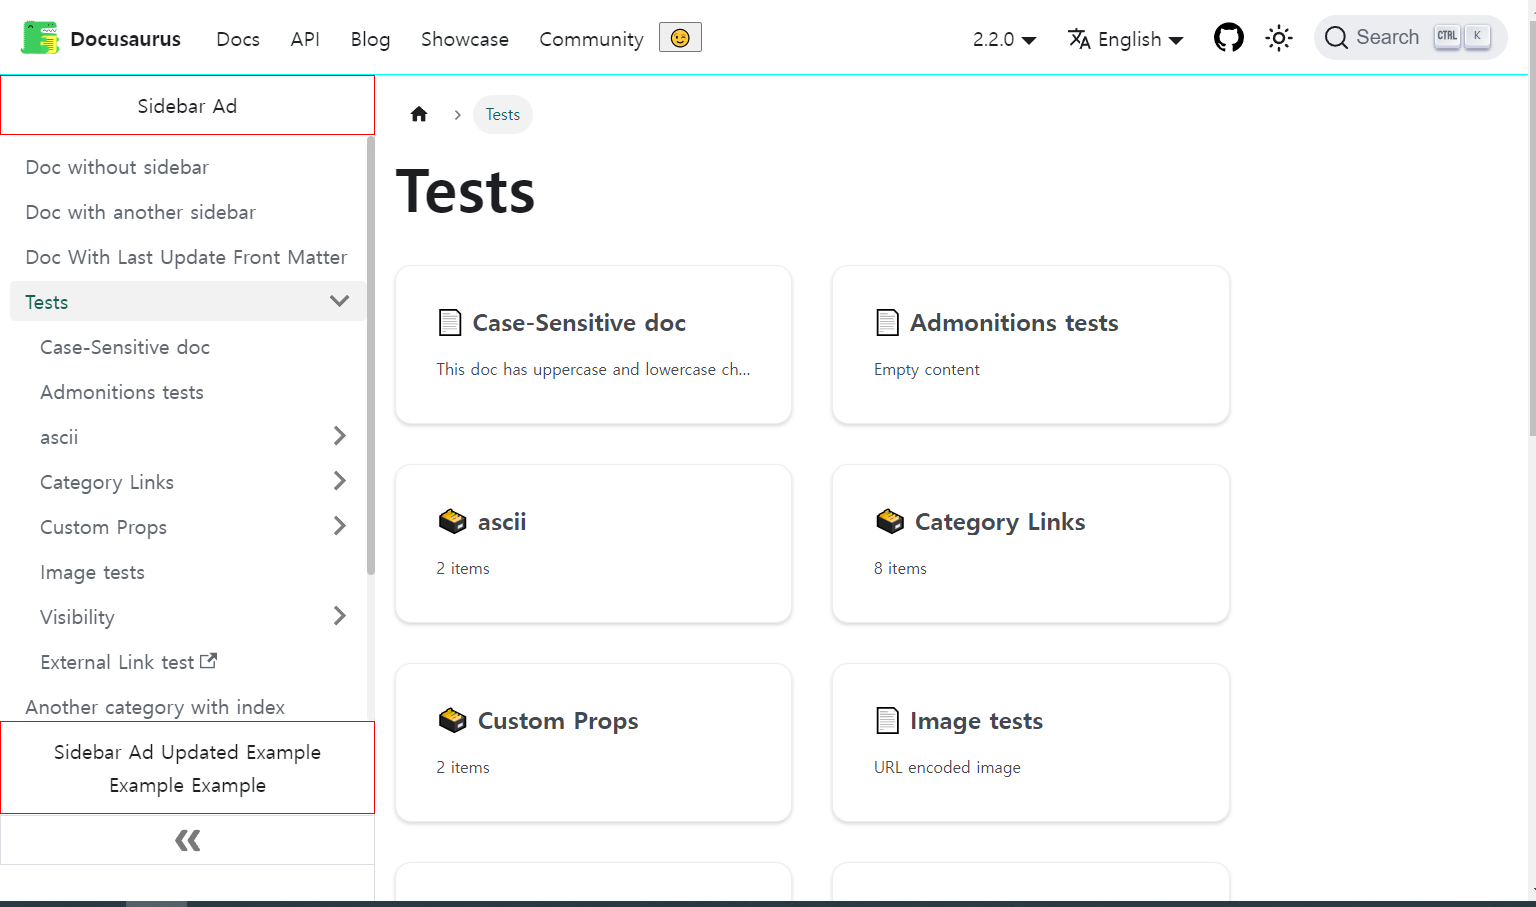Screen dimensions: 1536x907
Task: Expand the Custom Props sidebar chevron
Action: 339,526
